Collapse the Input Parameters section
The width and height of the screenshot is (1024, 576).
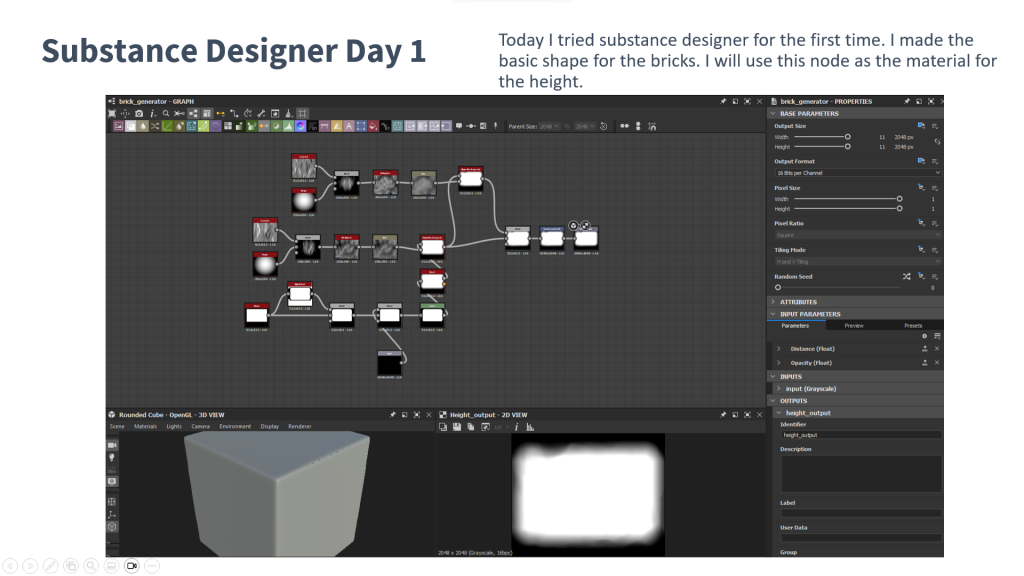[x=773, y=313]
